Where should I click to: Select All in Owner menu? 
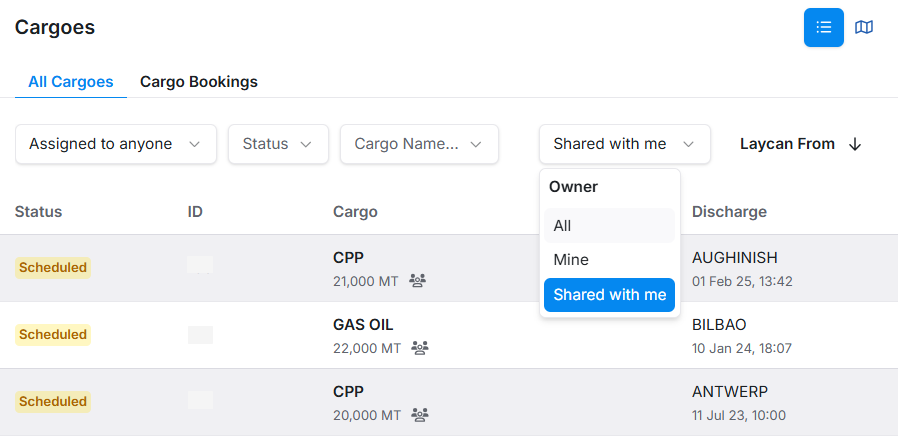pos(610,226)
